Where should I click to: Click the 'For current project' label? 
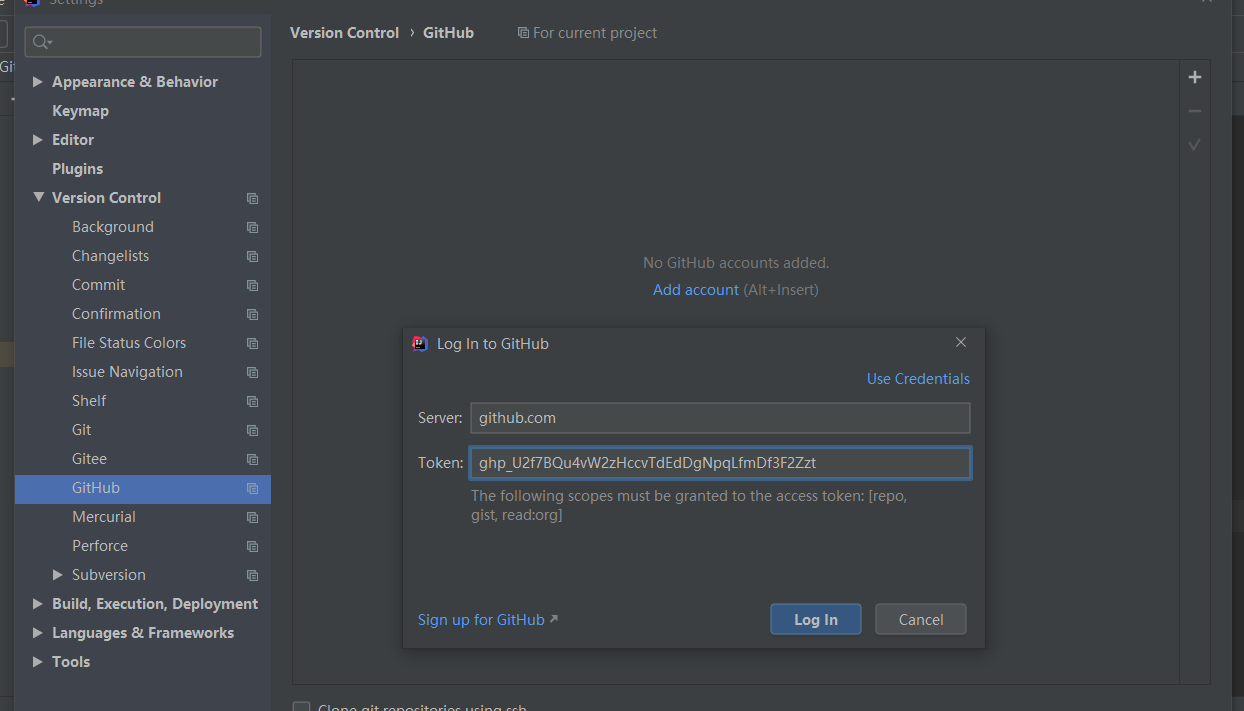coord(595,33)
